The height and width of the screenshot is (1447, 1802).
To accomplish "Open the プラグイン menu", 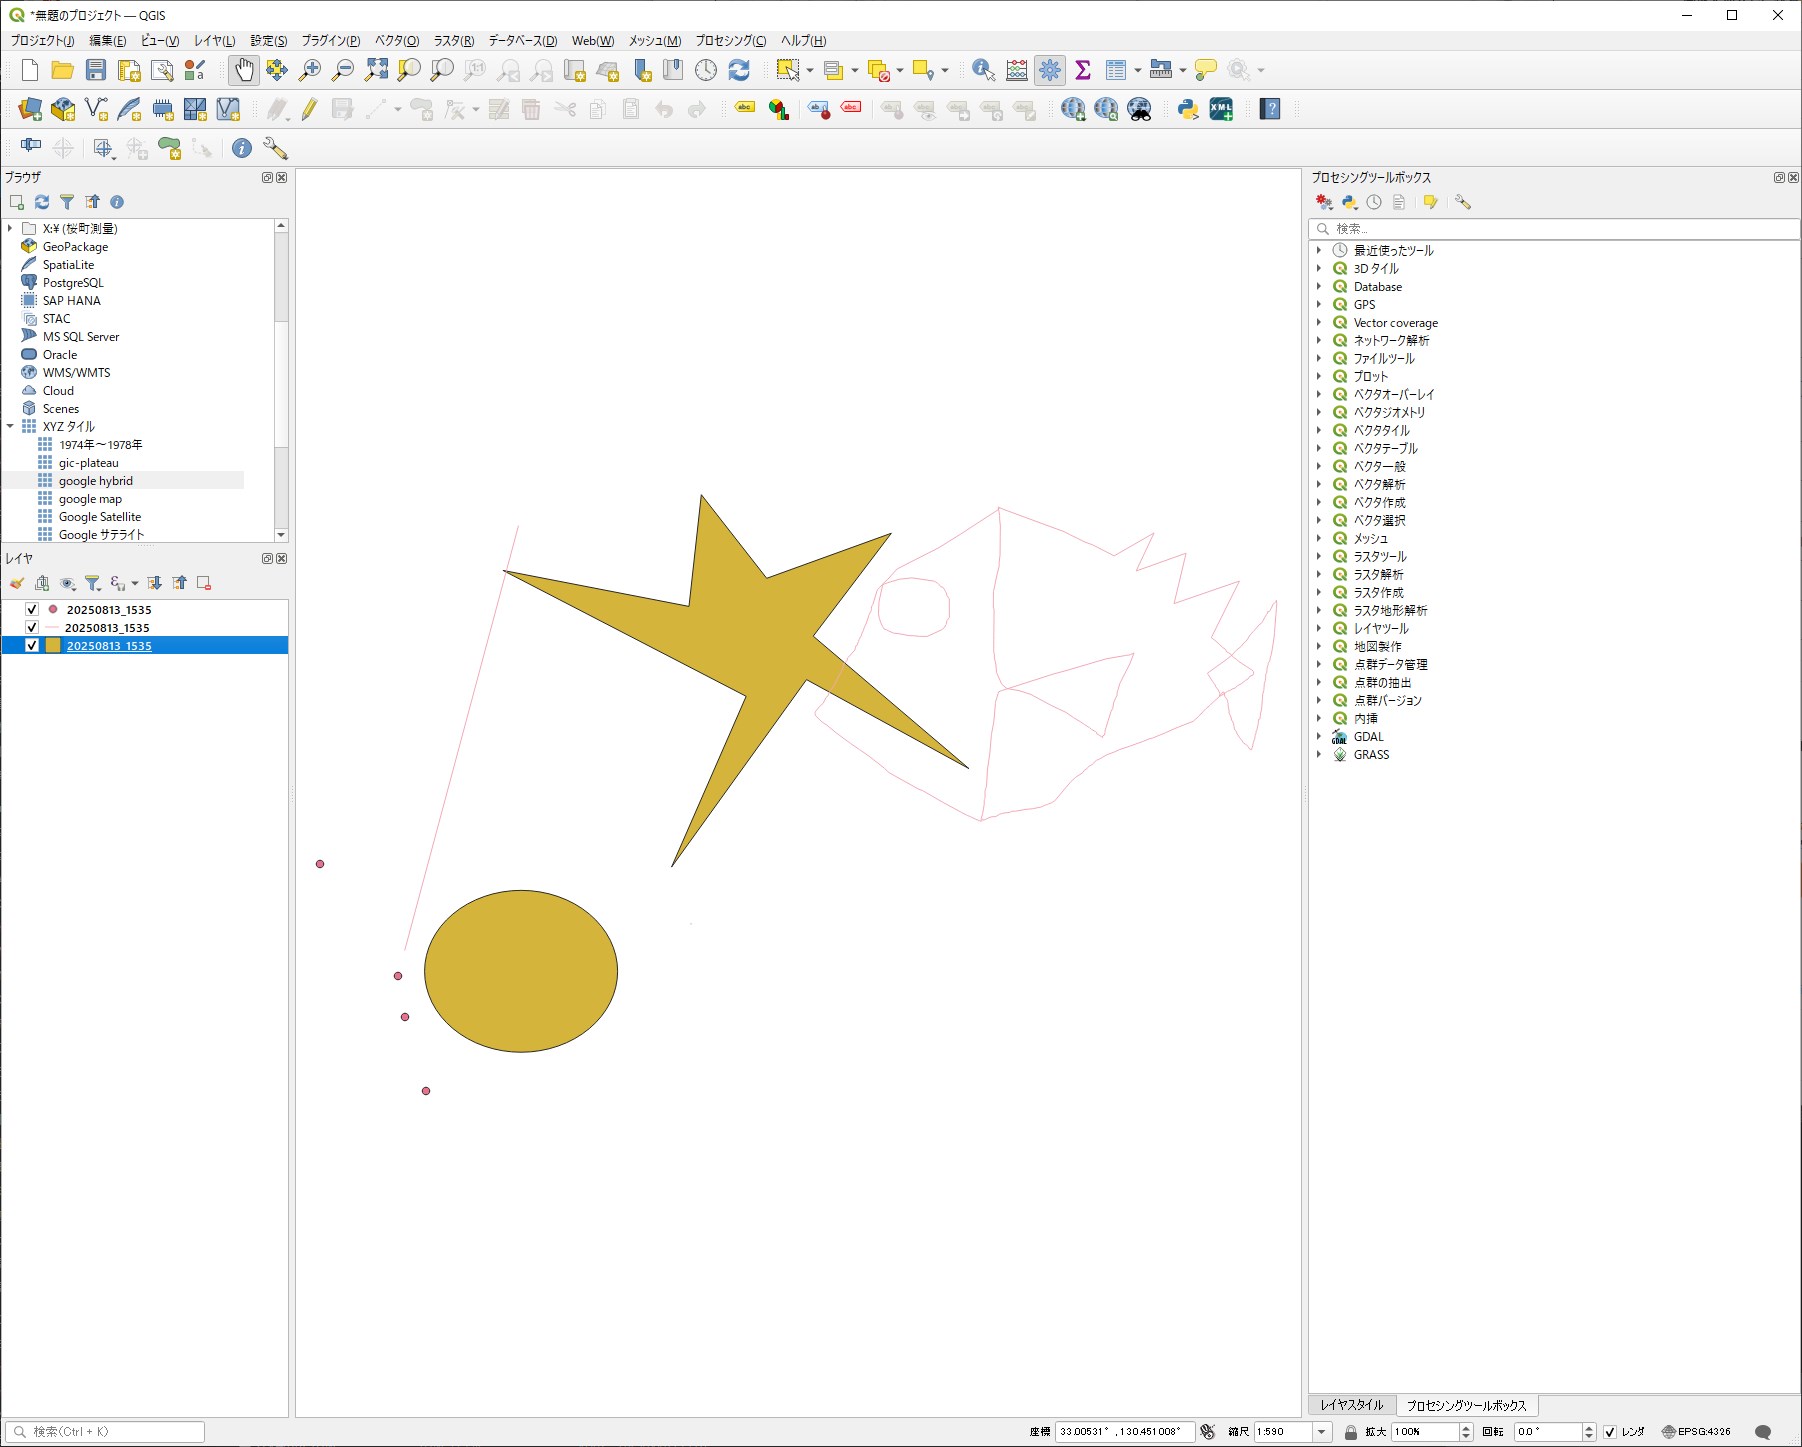I will [x=330, y=41].
